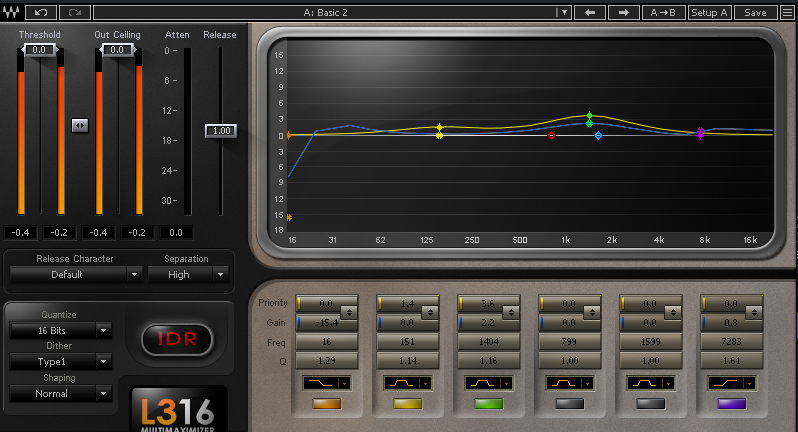
Task: Select the Freq field showing 7283
Action: tap(731, 342)
